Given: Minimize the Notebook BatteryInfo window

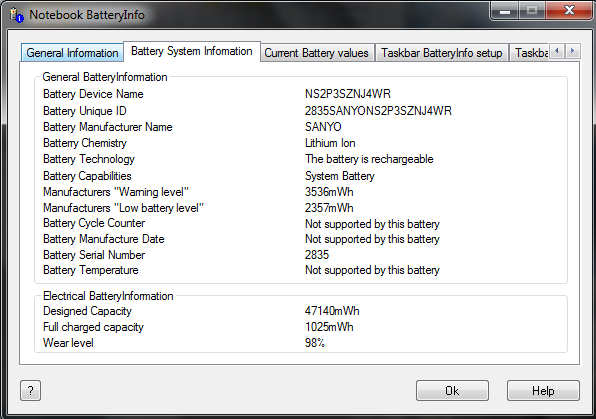Looking at the screenshot, I should tap(504, 11).
